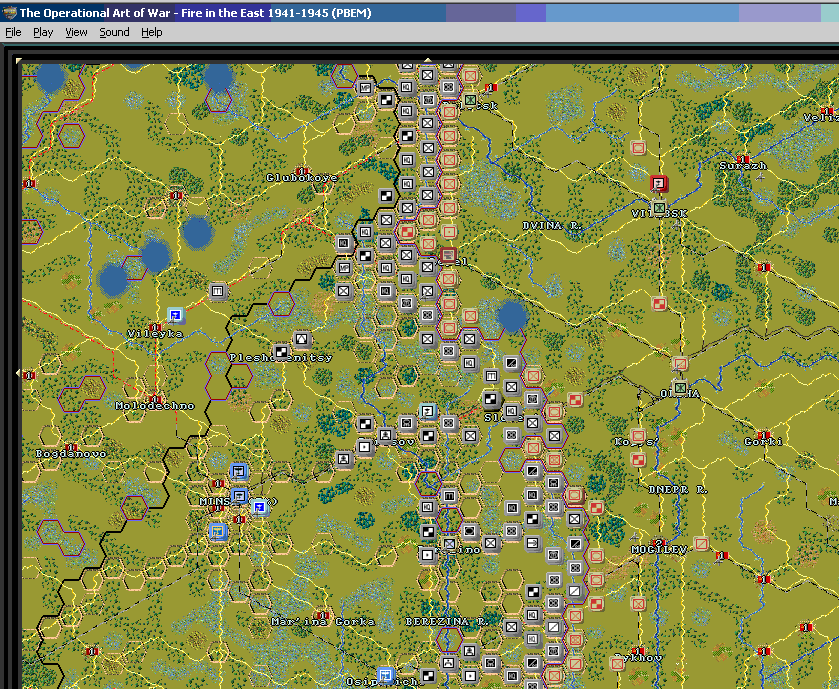
Task: Click the BEREZINA R. river label
Action: tap(447, 622)
